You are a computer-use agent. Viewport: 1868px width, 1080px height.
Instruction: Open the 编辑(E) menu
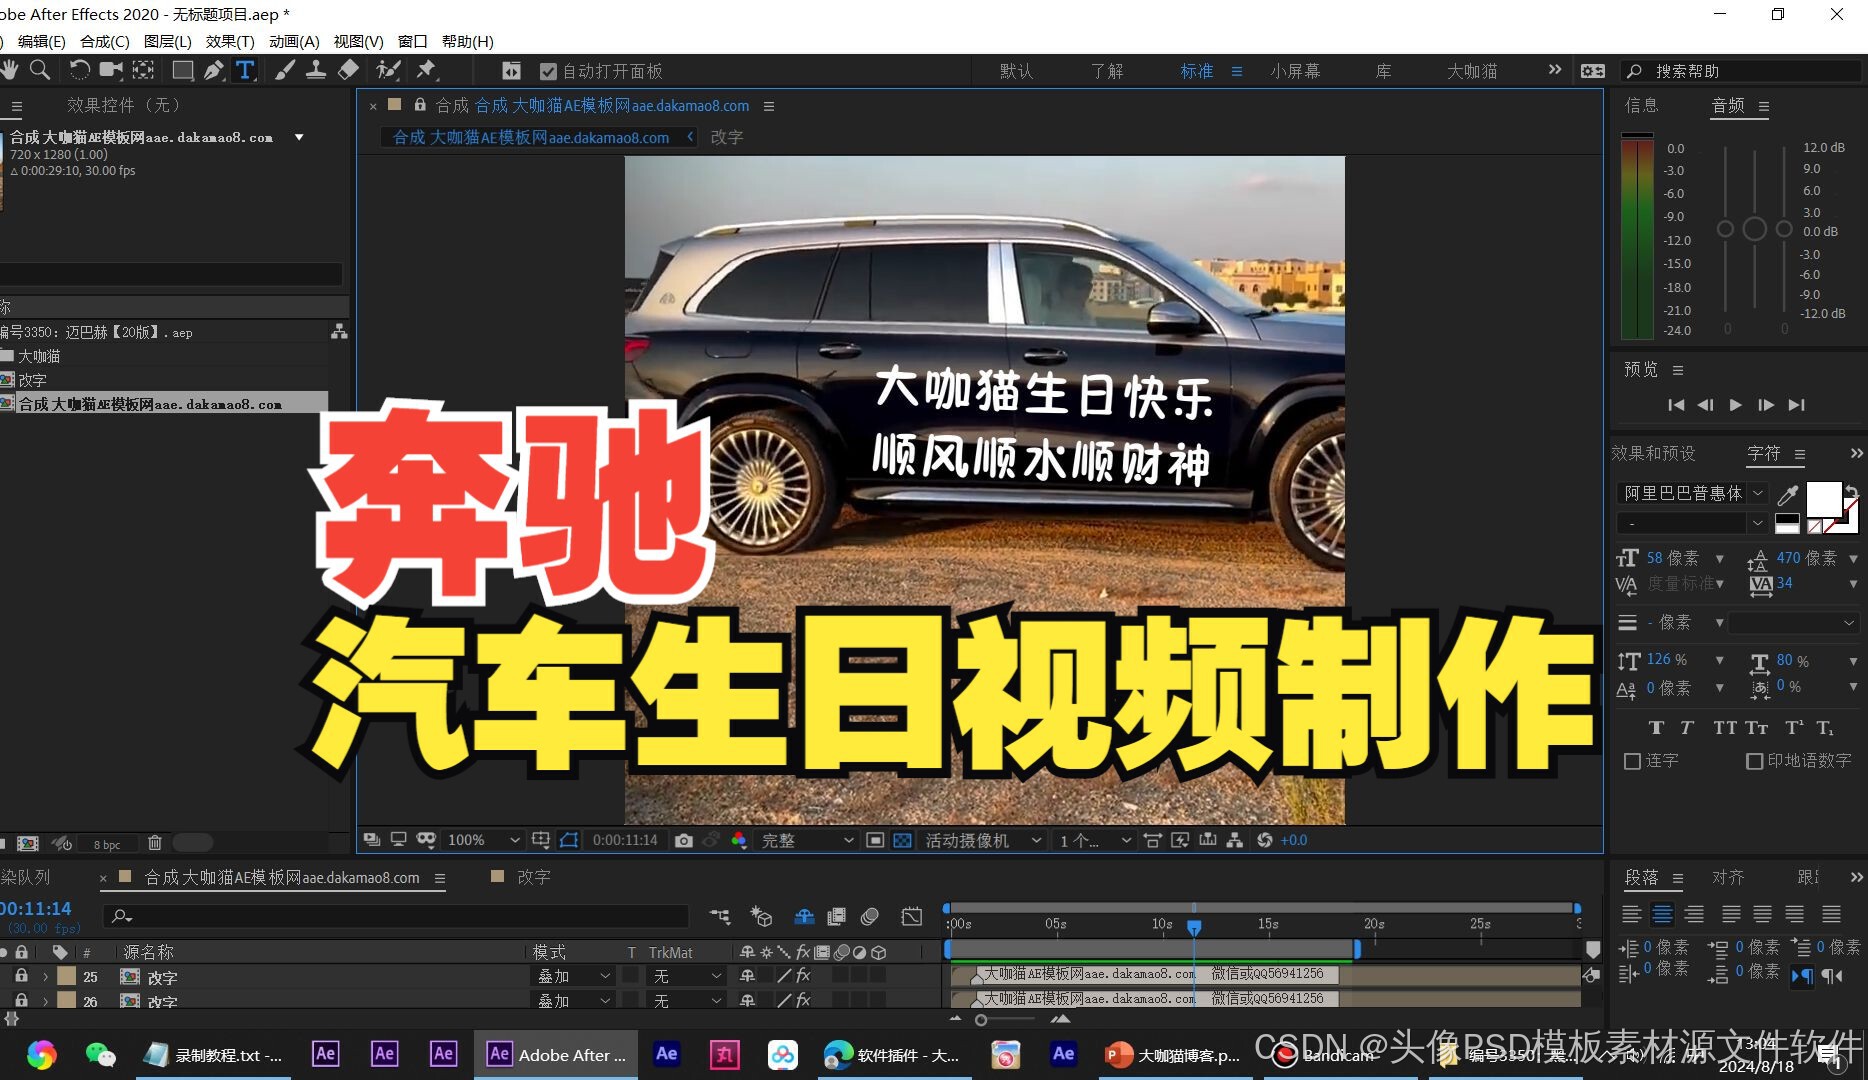click(41, 41)
